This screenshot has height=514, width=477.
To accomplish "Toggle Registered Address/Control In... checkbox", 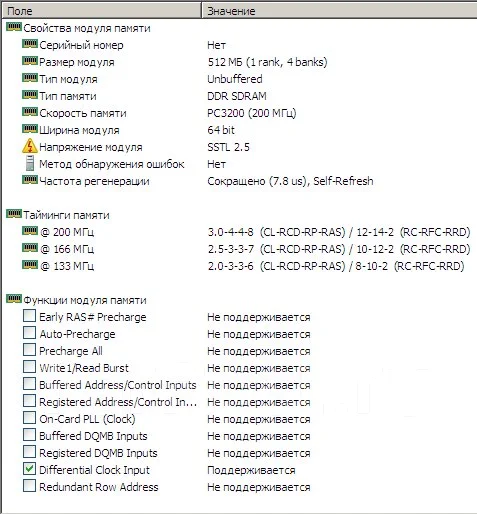I will click(29, 401).
